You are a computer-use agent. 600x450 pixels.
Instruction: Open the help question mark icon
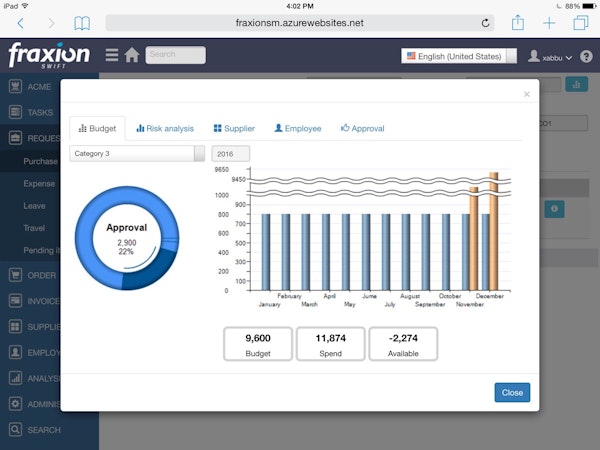pyautogui.click(x=586, y=56)
